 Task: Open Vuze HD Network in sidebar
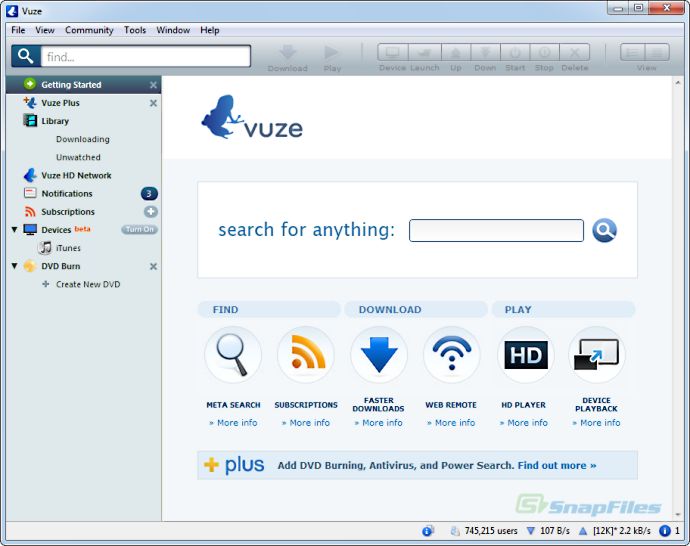tap(84, 176)
